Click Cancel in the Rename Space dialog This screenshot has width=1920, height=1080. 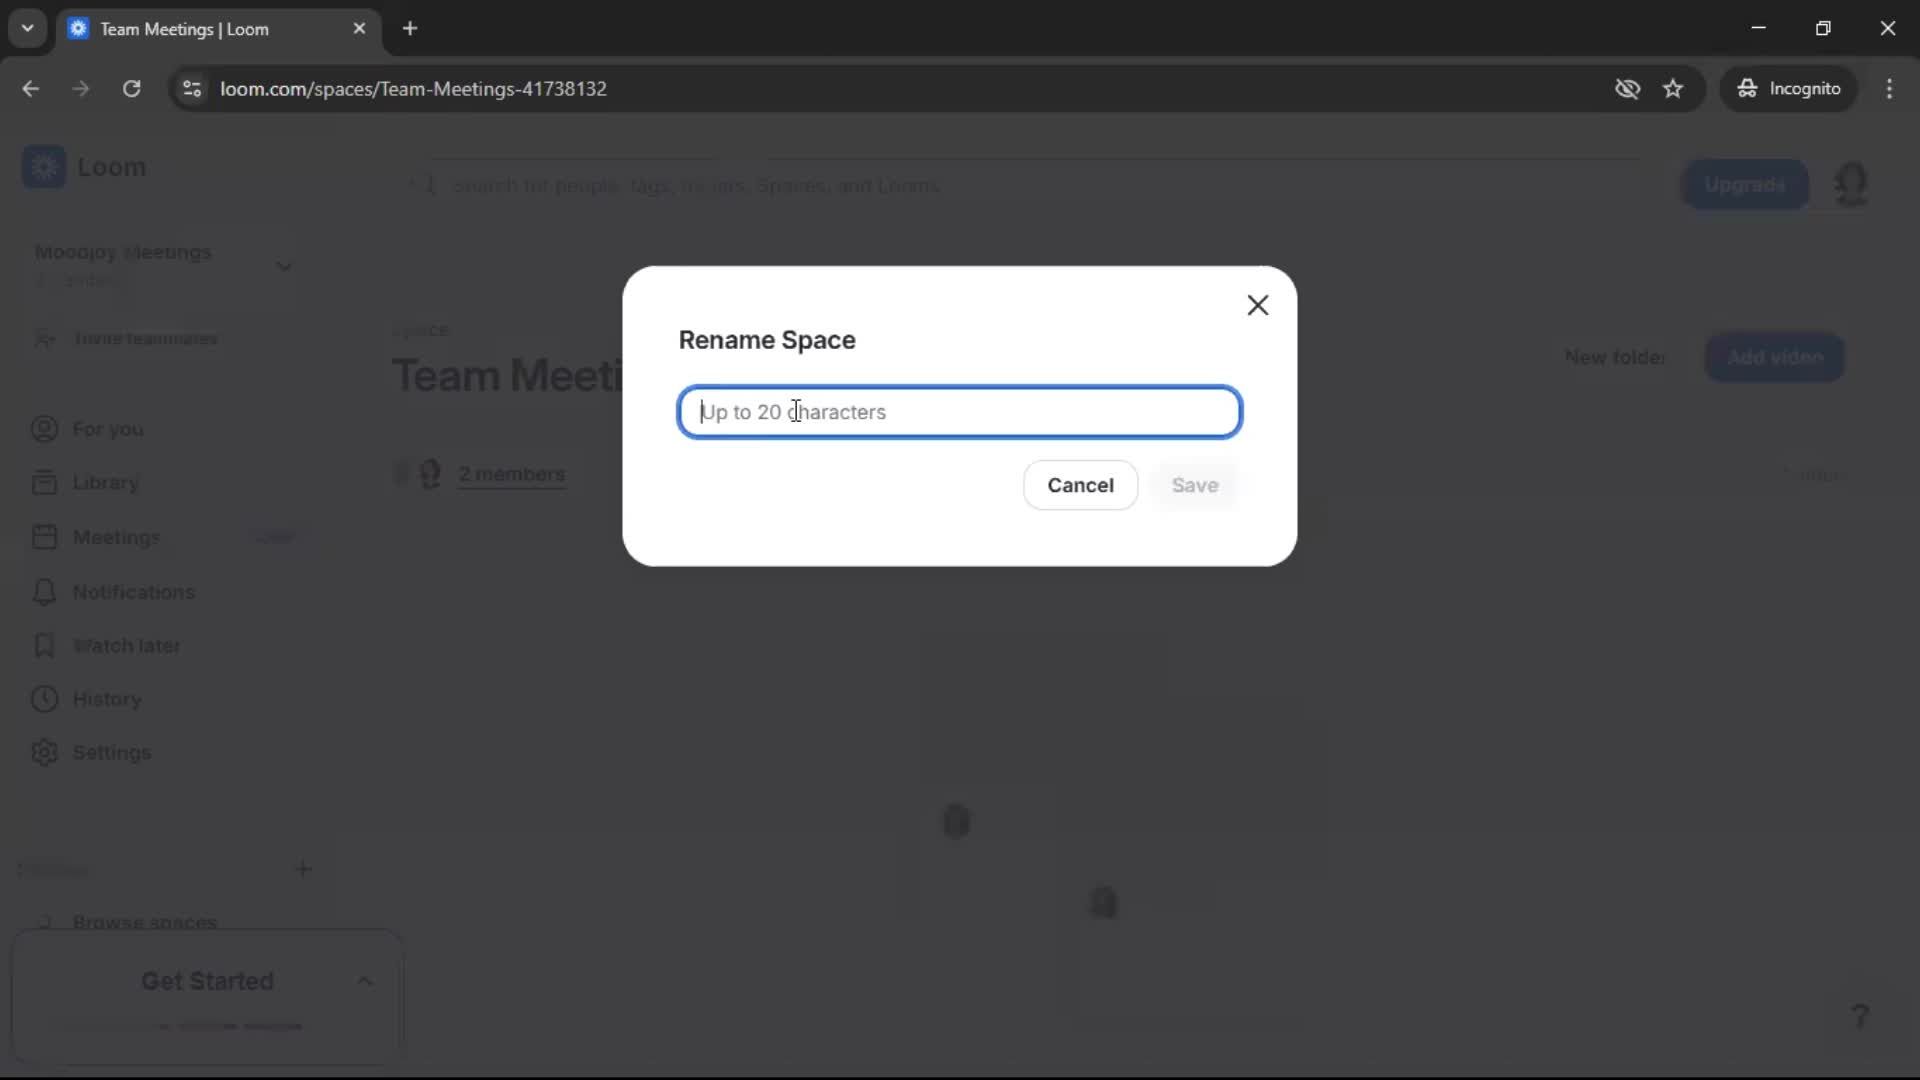[1081, 485]
